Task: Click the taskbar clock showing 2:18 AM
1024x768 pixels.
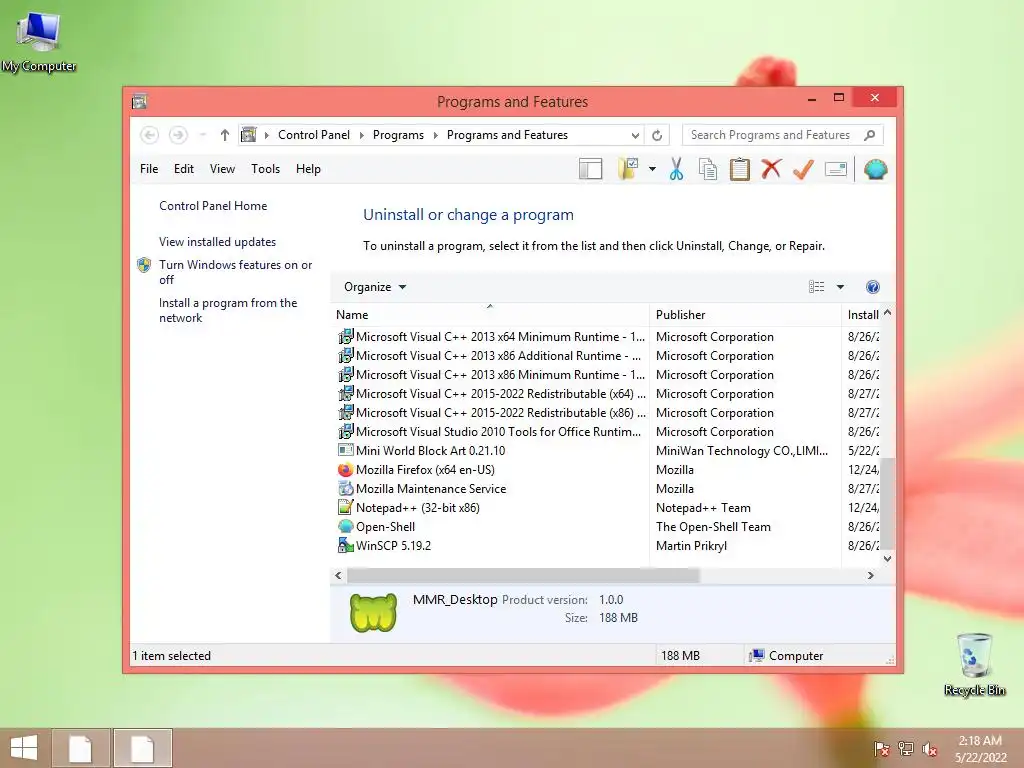Action: [x=980, y=749]
